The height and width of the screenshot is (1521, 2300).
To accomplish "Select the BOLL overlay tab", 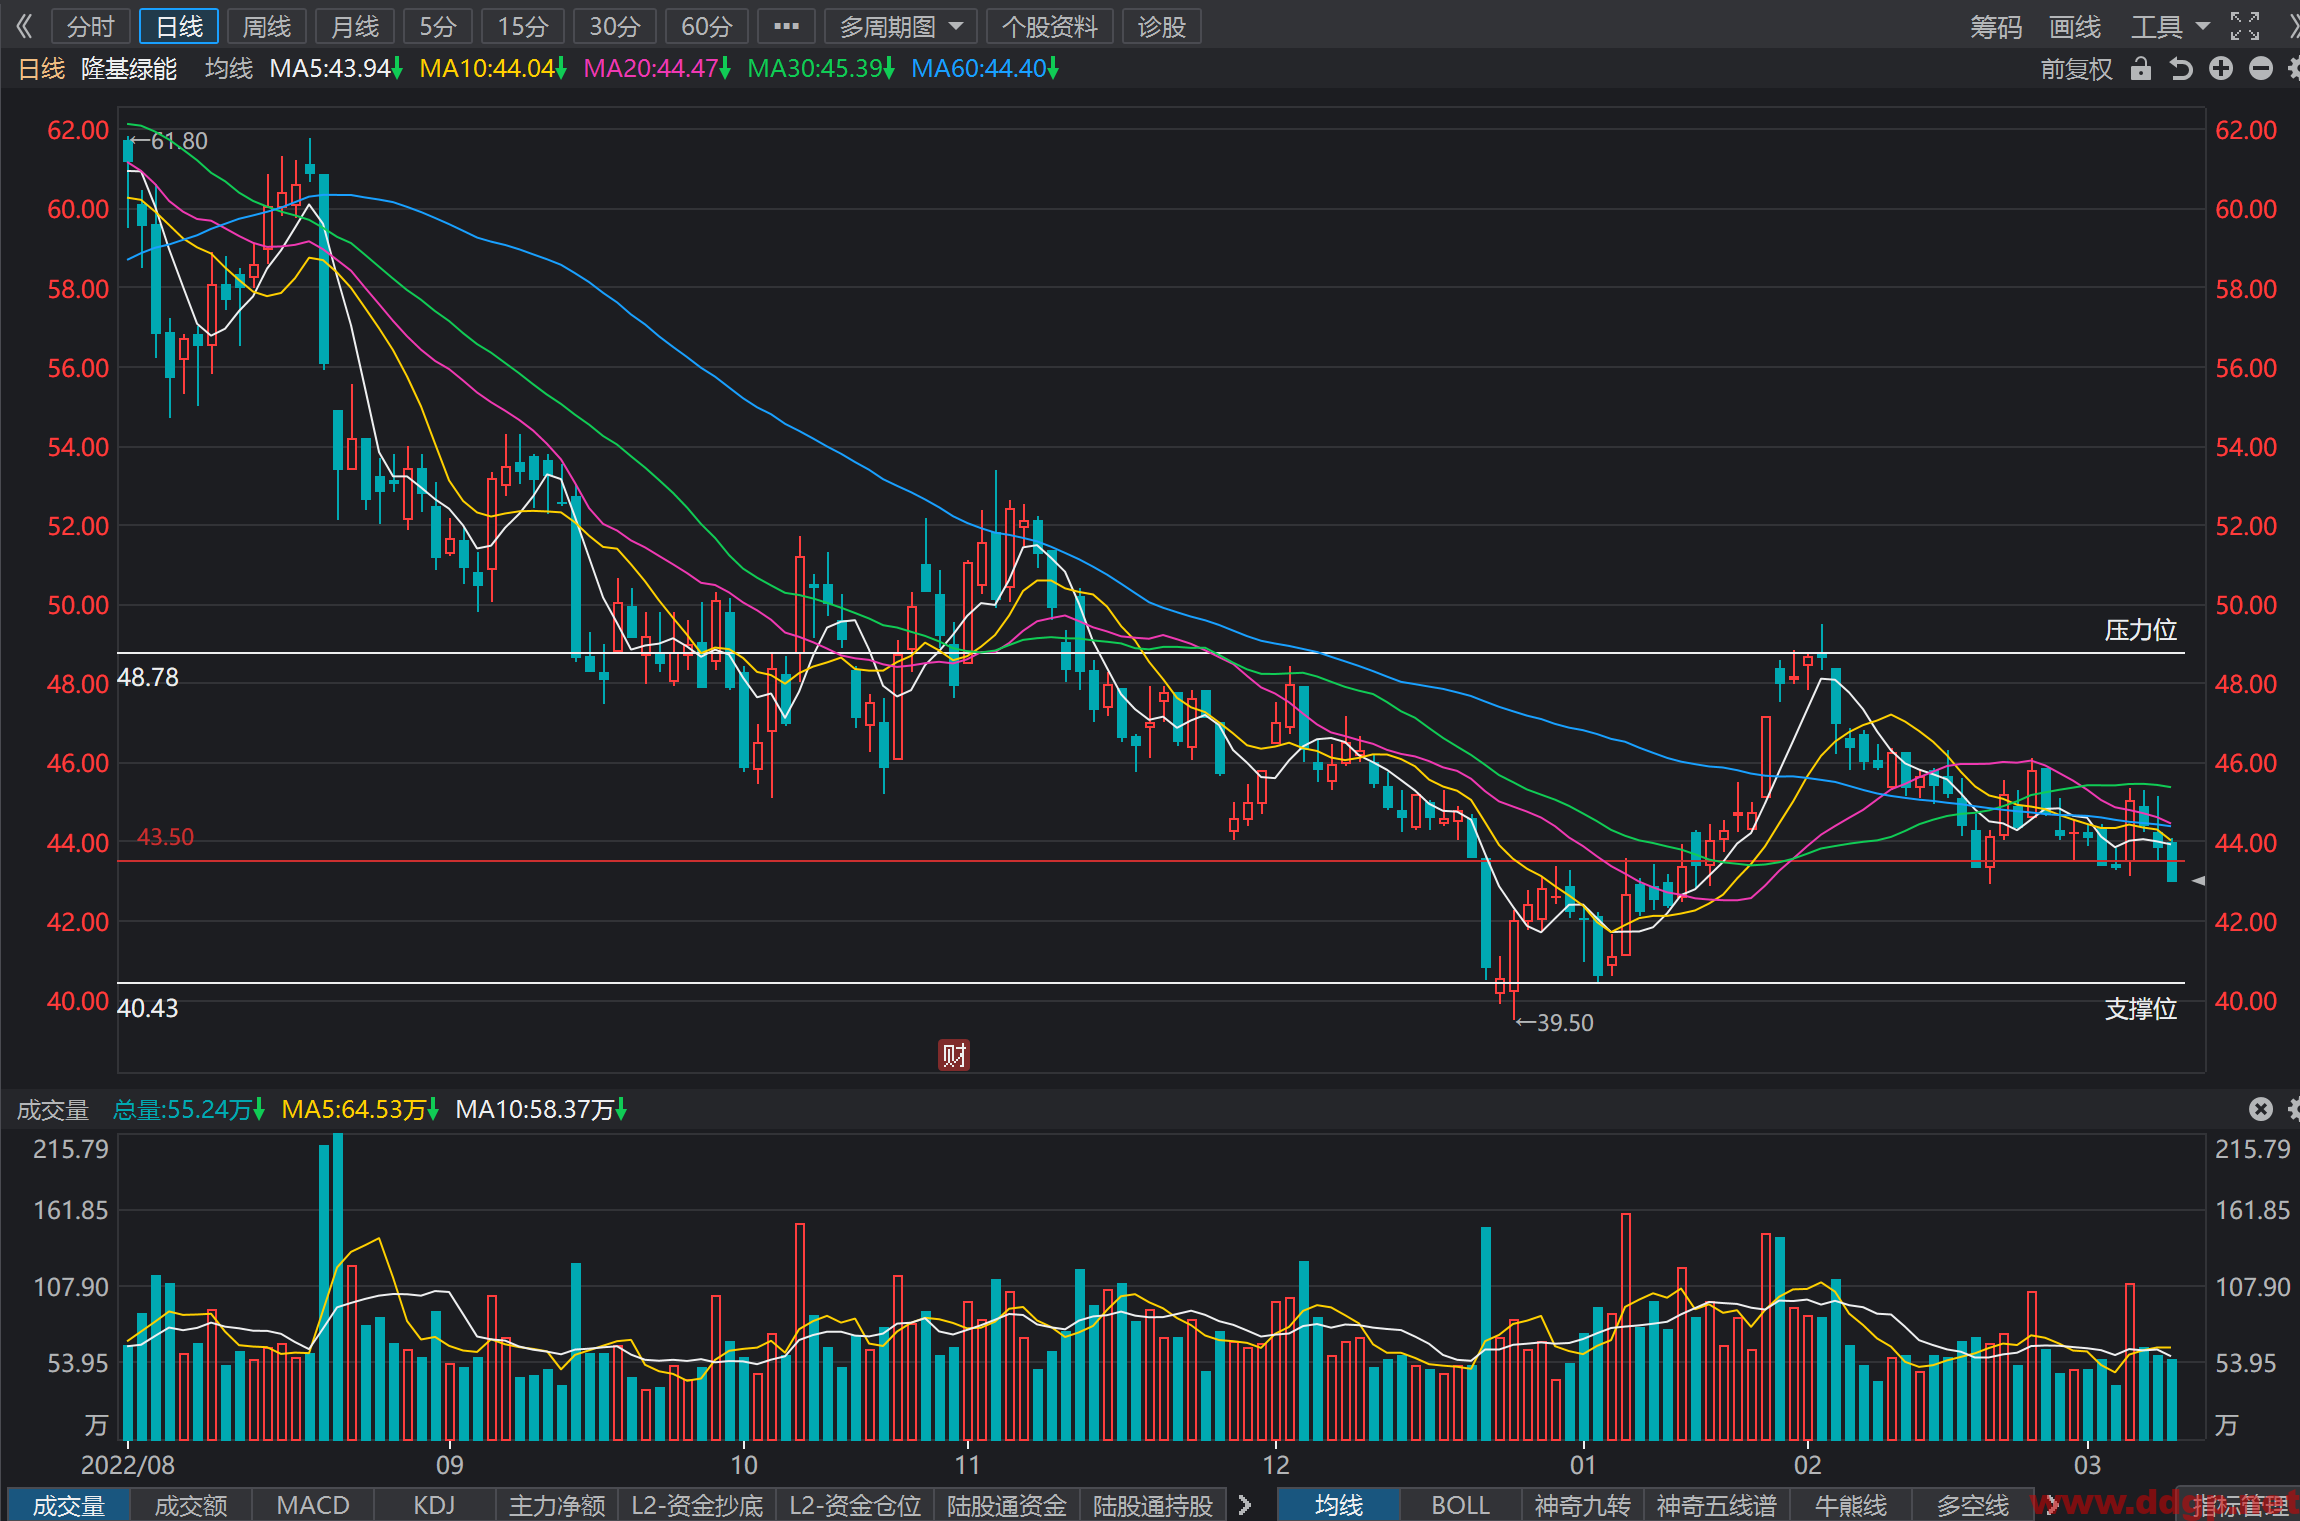I will click(x=1460, y=1505).
